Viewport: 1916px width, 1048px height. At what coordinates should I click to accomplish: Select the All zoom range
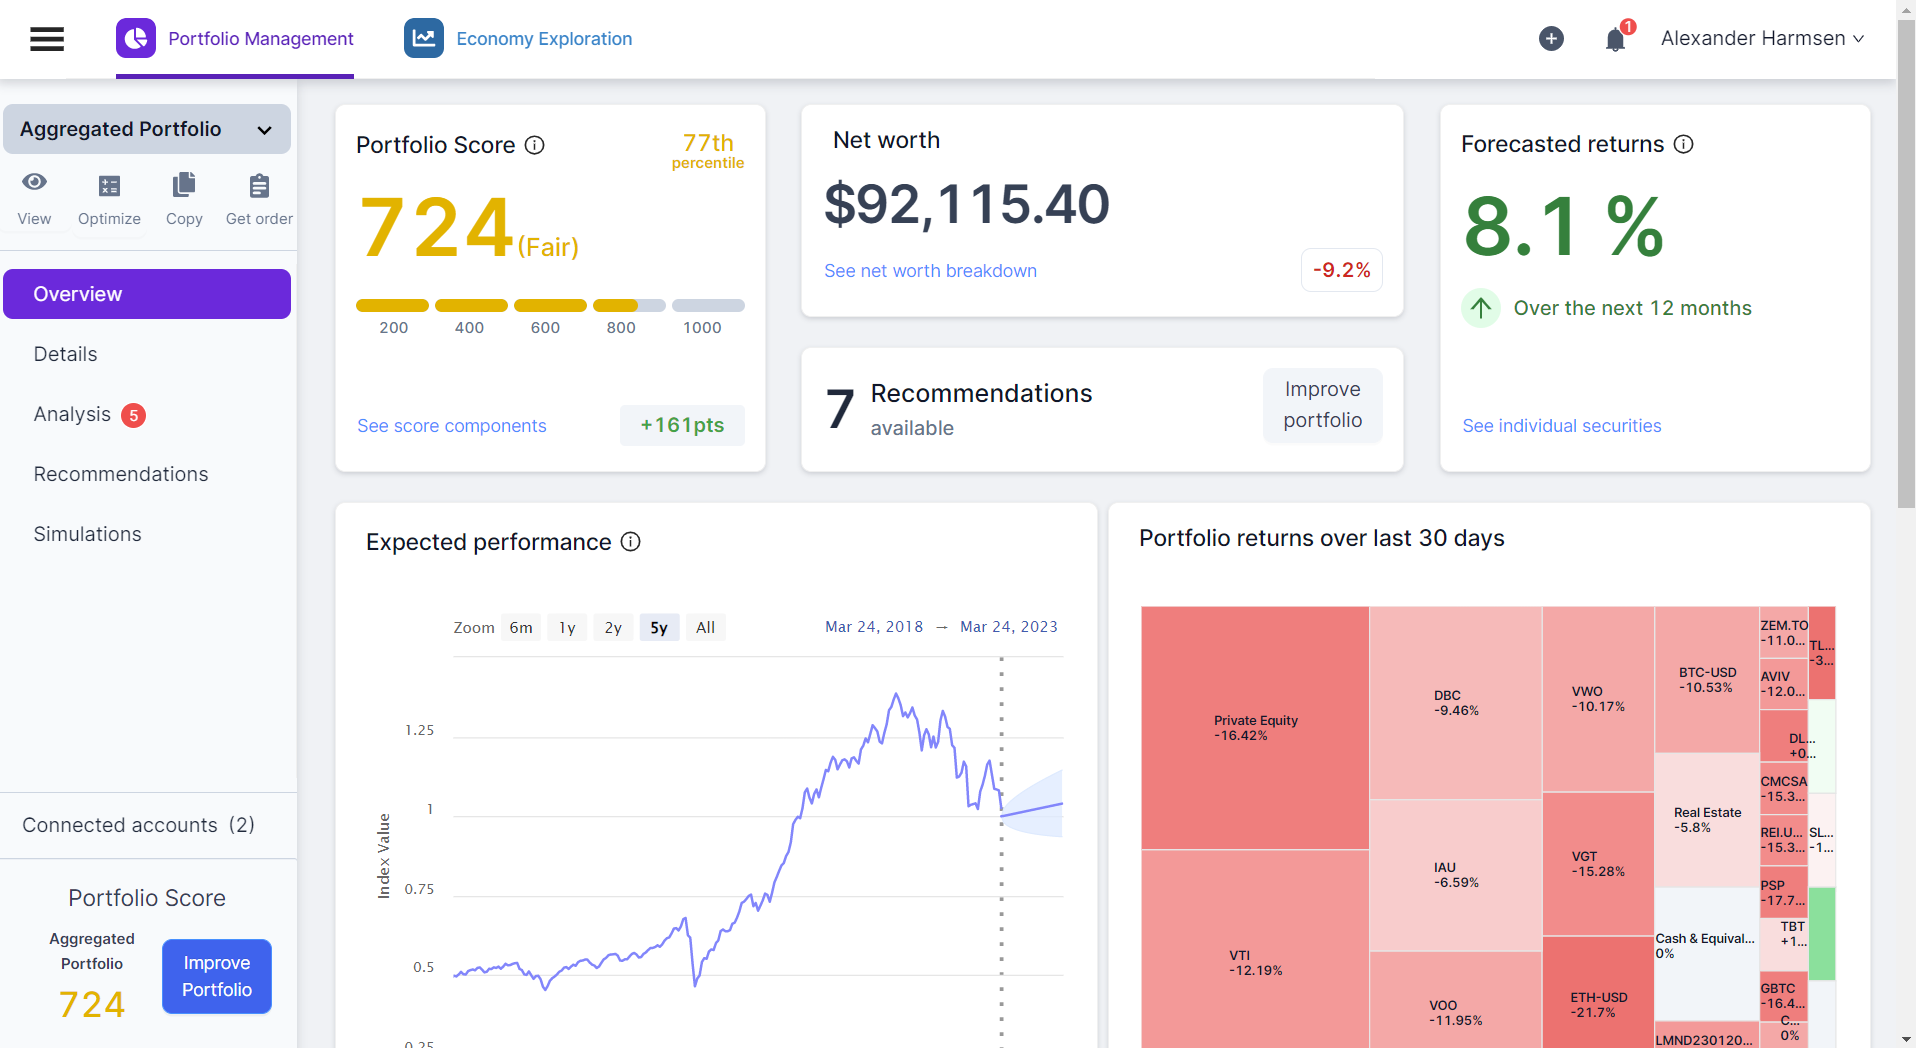[705, 627]
